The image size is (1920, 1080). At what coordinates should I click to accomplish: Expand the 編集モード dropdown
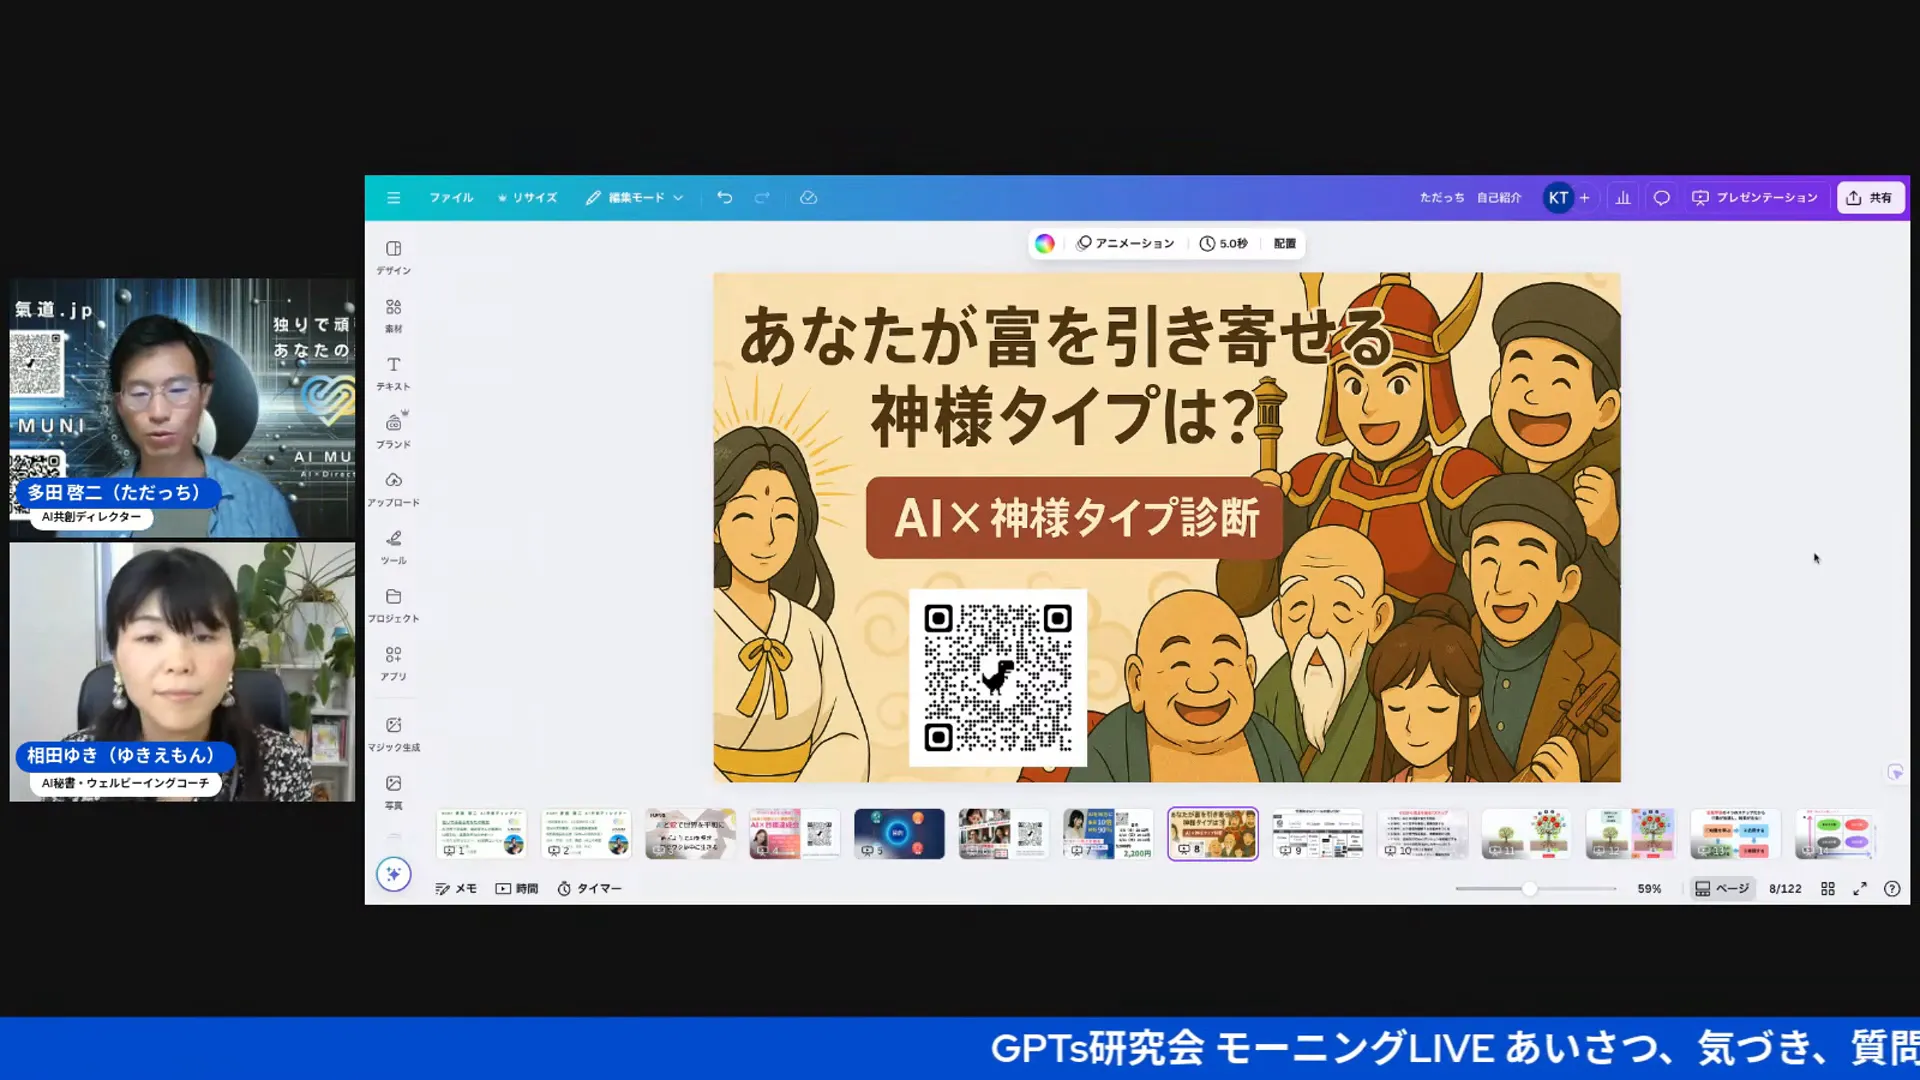coord(635,198)
